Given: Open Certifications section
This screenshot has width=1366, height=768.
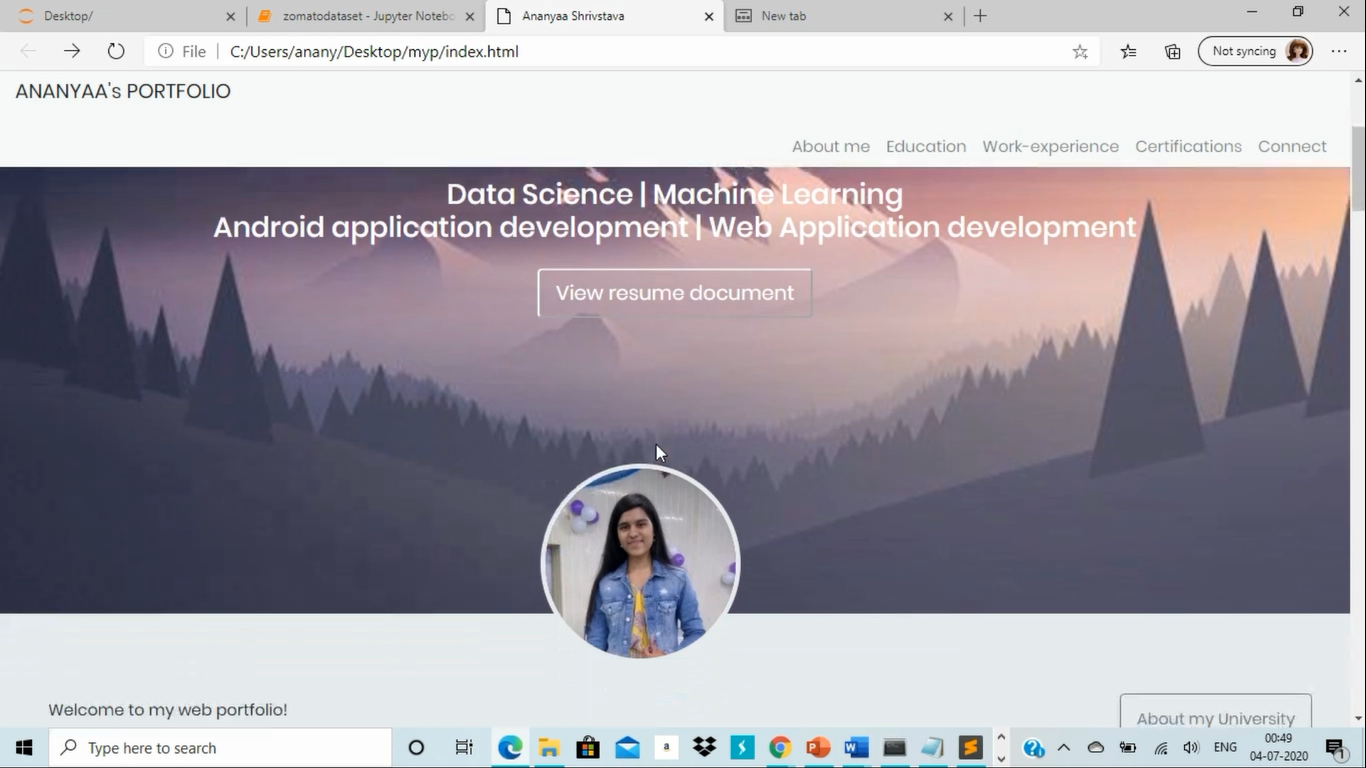Looking at the screenshot, I should coord(1188,146).
